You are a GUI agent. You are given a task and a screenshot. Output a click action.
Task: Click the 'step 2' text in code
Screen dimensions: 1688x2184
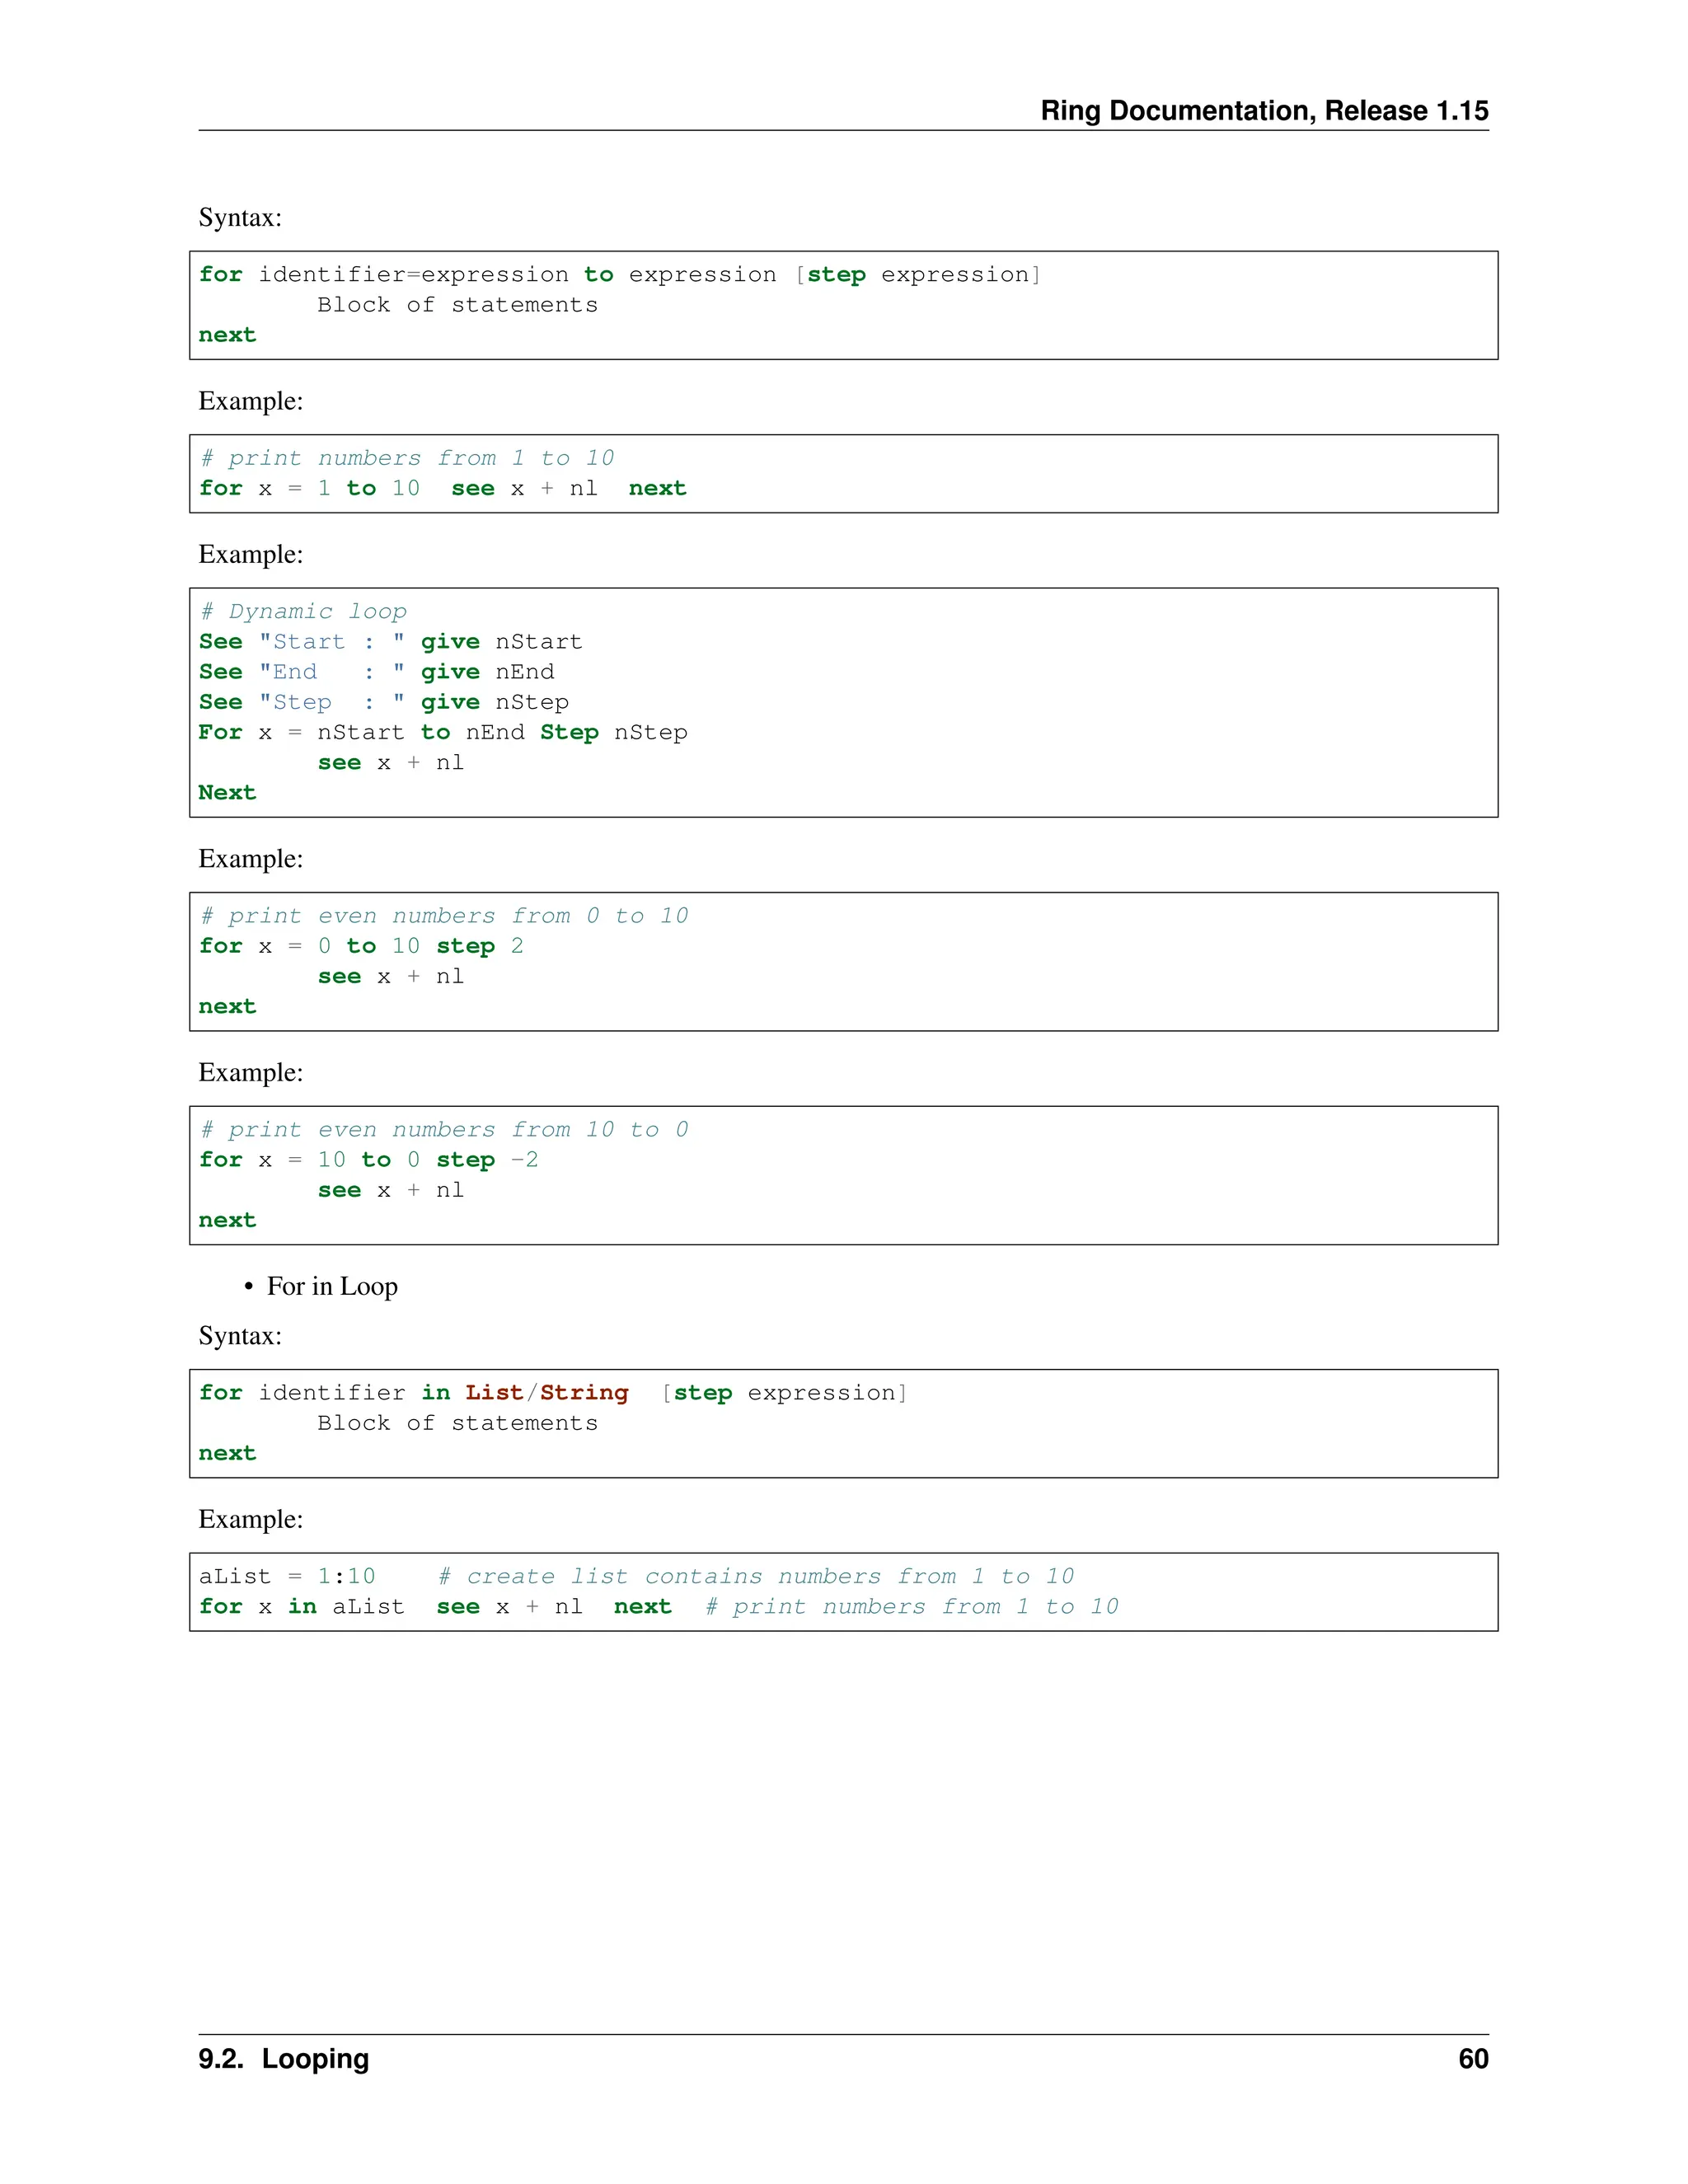[x=479, y=946]
